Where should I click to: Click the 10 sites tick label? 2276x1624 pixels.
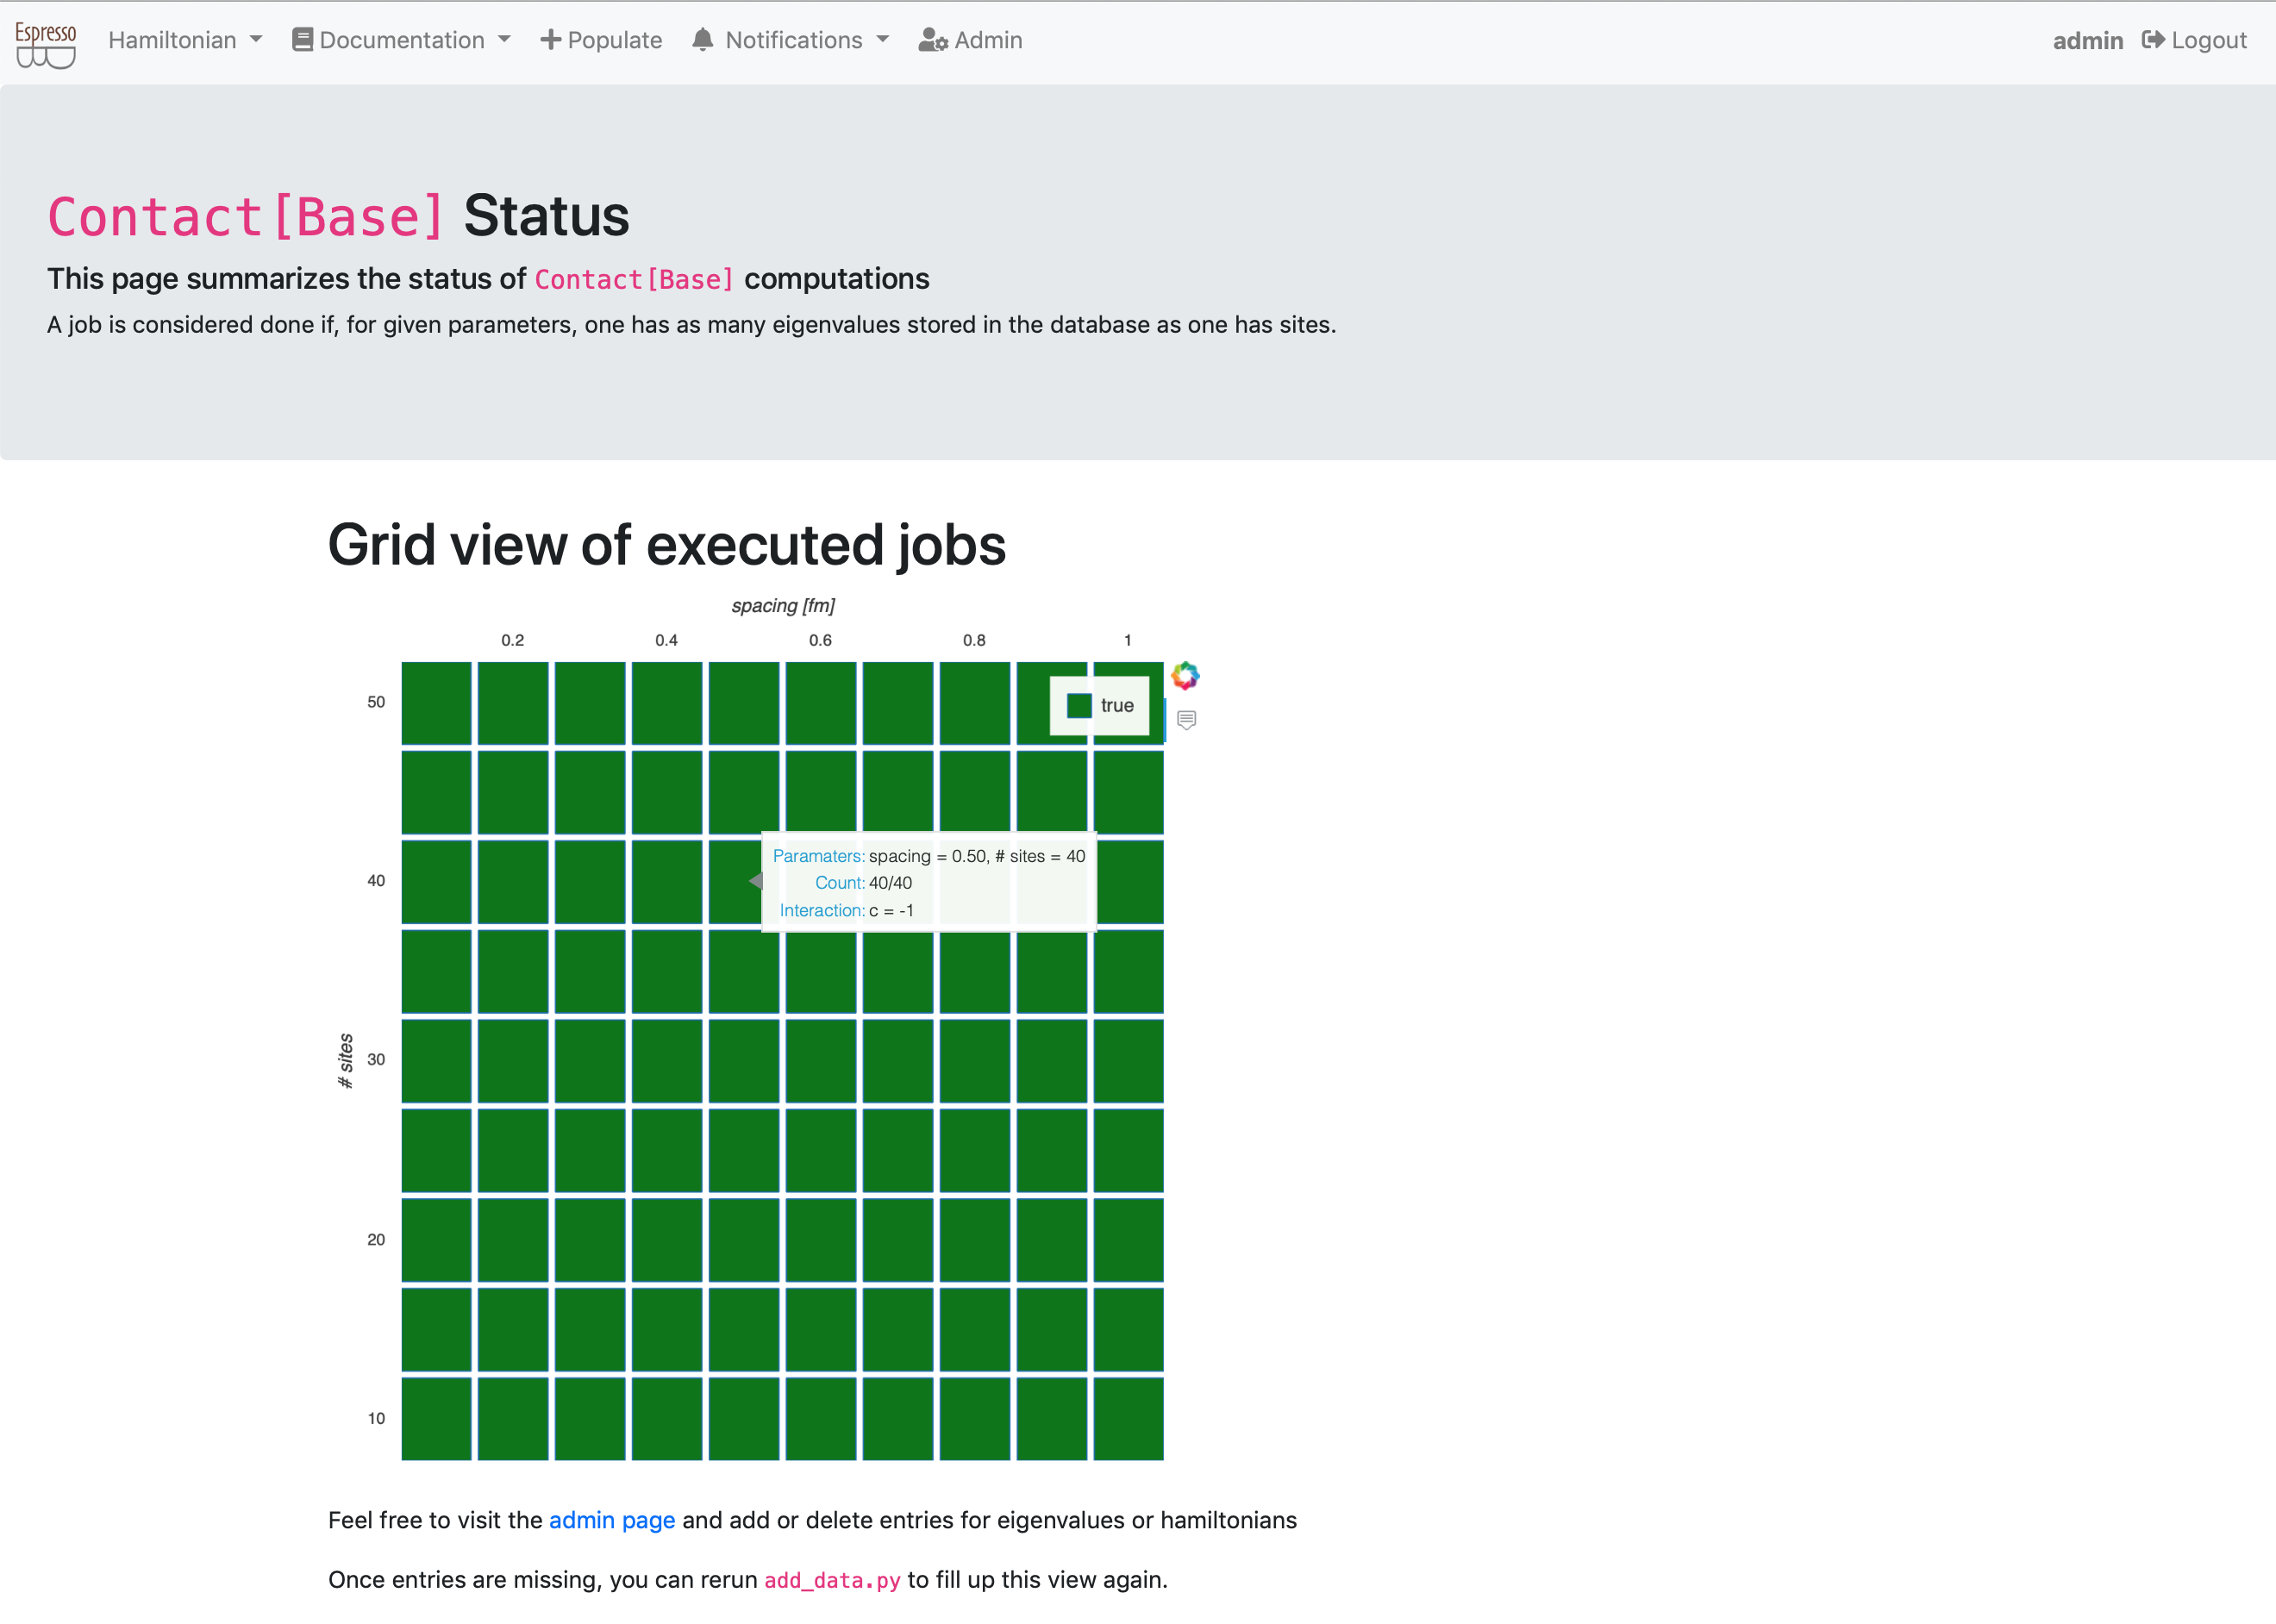coord(376,1419)
